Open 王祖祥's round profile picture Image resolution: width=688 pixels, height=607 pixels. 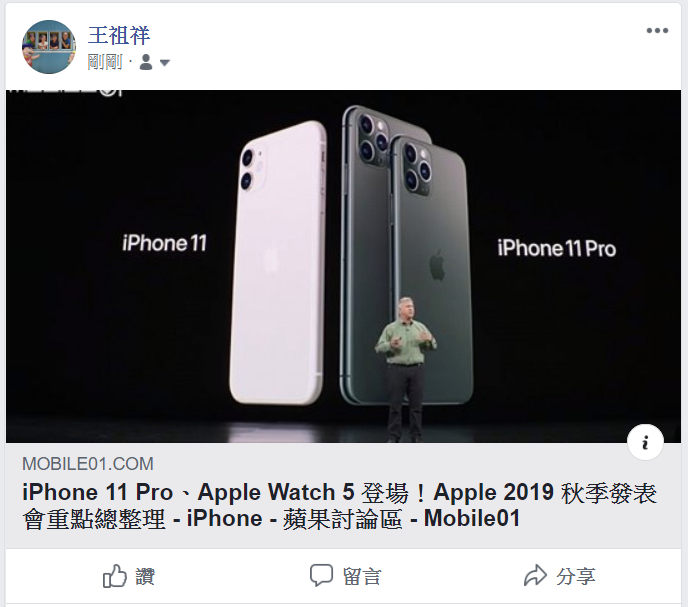tap(49, 47)
